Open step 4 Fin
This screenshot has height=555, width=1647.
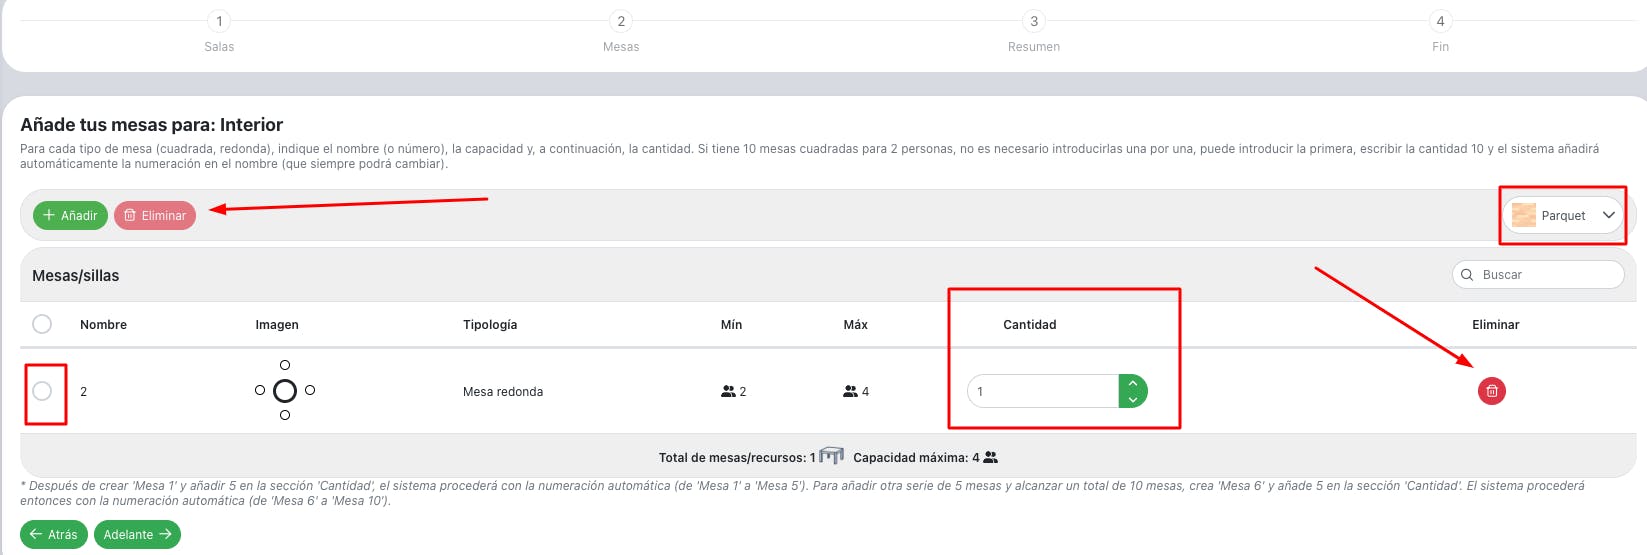pos(1440,21)
